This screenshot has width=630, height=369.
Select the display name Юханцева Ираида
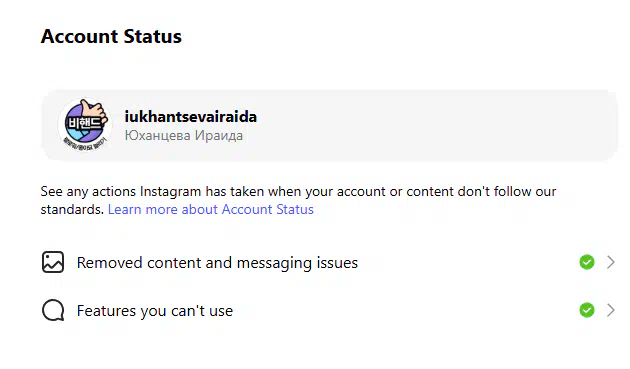(184, 135)
